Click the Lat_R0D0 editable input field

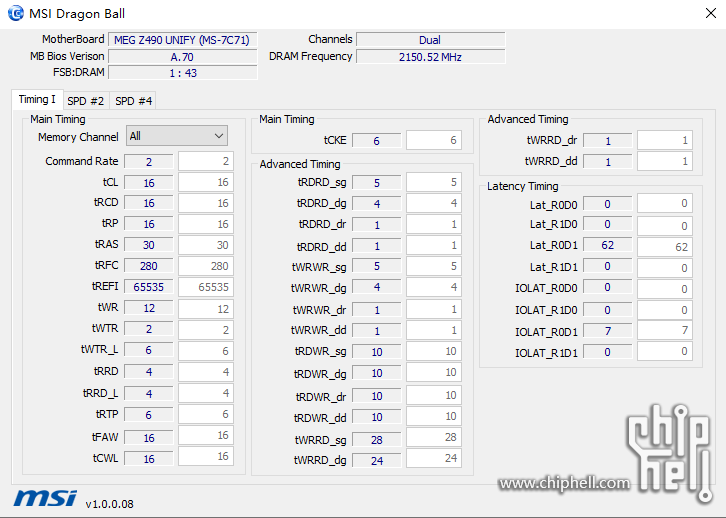point(665,203)
